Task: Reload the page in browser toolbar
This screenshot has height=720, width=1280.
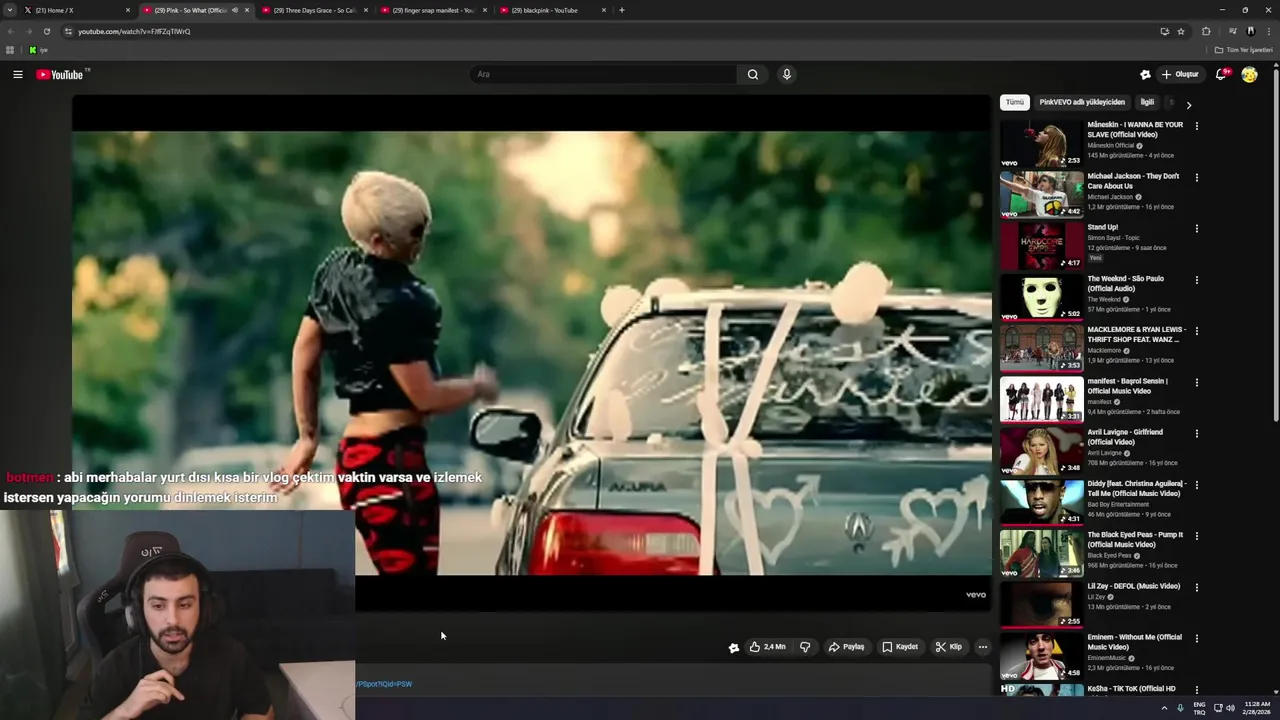Action: pos(47,31)
